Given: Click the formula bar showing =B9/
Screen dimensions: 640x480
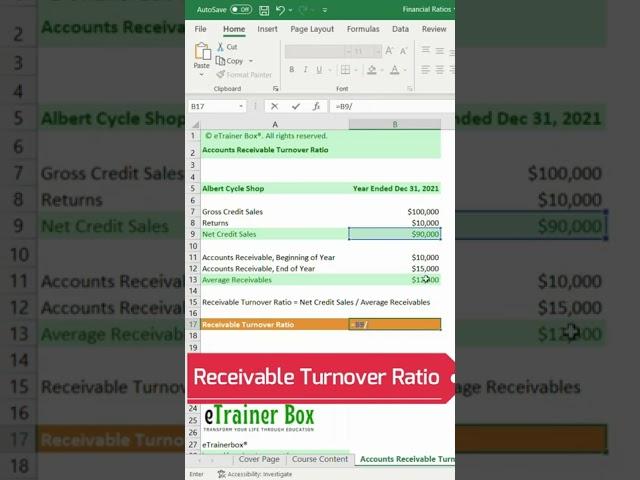Looking at the screenshot, I should [x=392, y=107].
